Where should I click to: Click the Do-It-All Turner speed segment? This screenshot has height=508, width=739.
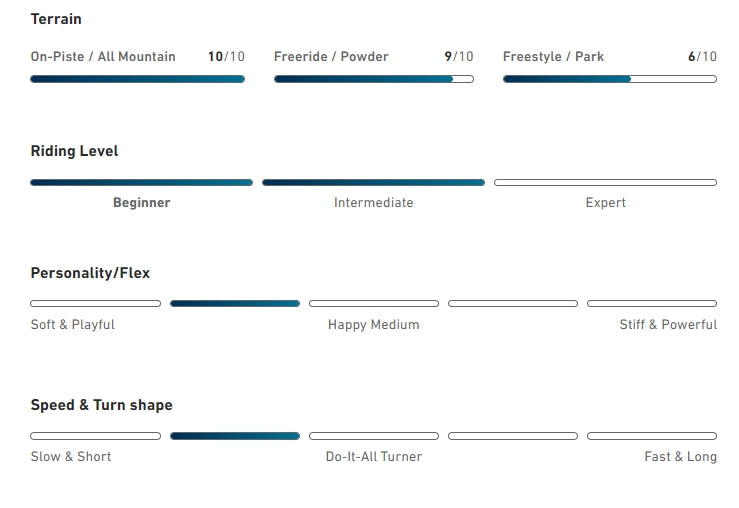[374, 436]
